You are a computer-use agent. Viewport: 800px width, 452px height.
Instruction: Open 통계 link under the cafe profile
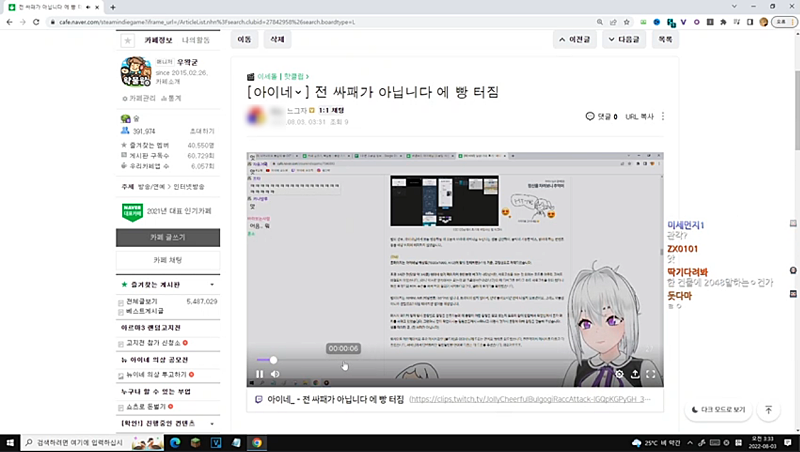pyautogui.click(x=171, y=98)
